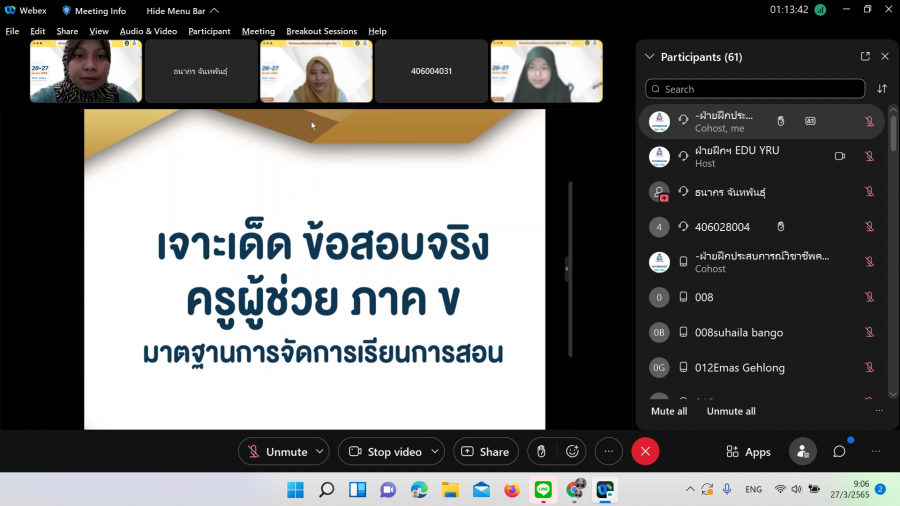Viewport: 900px width, 506px height.
Task: Toggle the Participants panel icon in toolbar
Action: click(x=802, y=452)
